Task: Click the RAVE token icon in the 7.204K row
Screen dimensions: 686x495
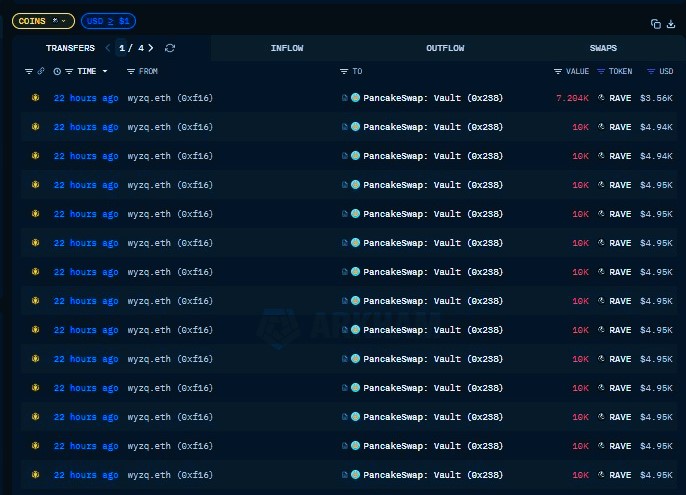Action: click(x=602, y=98)
